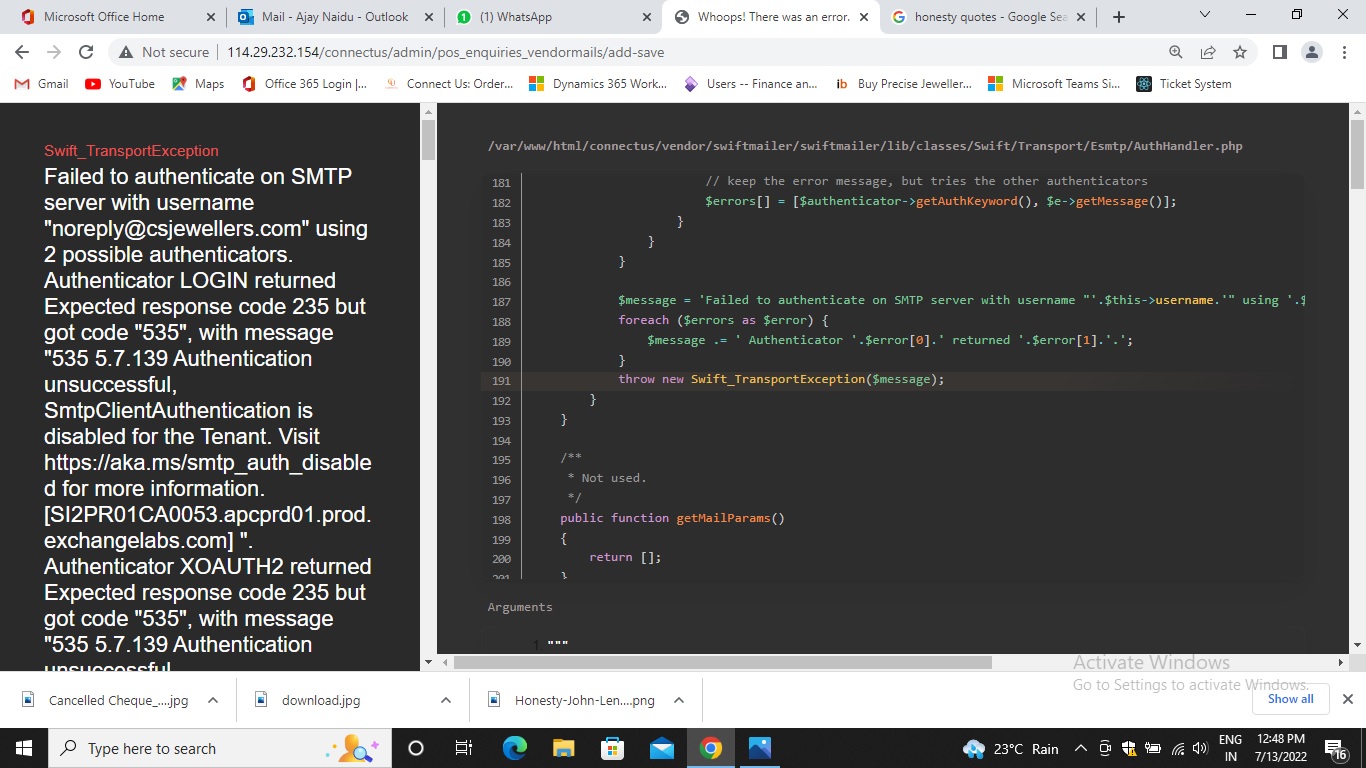The image size is (1366, 768).
Task: Show hidden system tray icons
Action: point(1080,749)
